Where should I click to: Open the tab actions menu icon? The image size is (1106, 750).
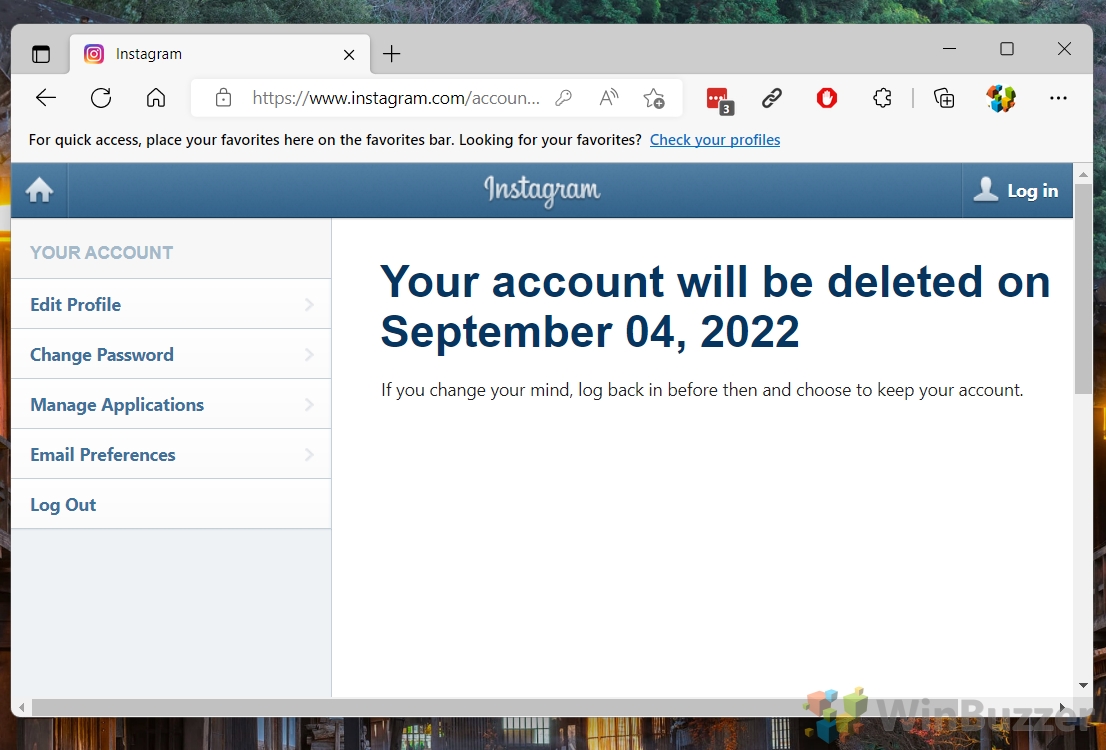click(x=41, y=54)
